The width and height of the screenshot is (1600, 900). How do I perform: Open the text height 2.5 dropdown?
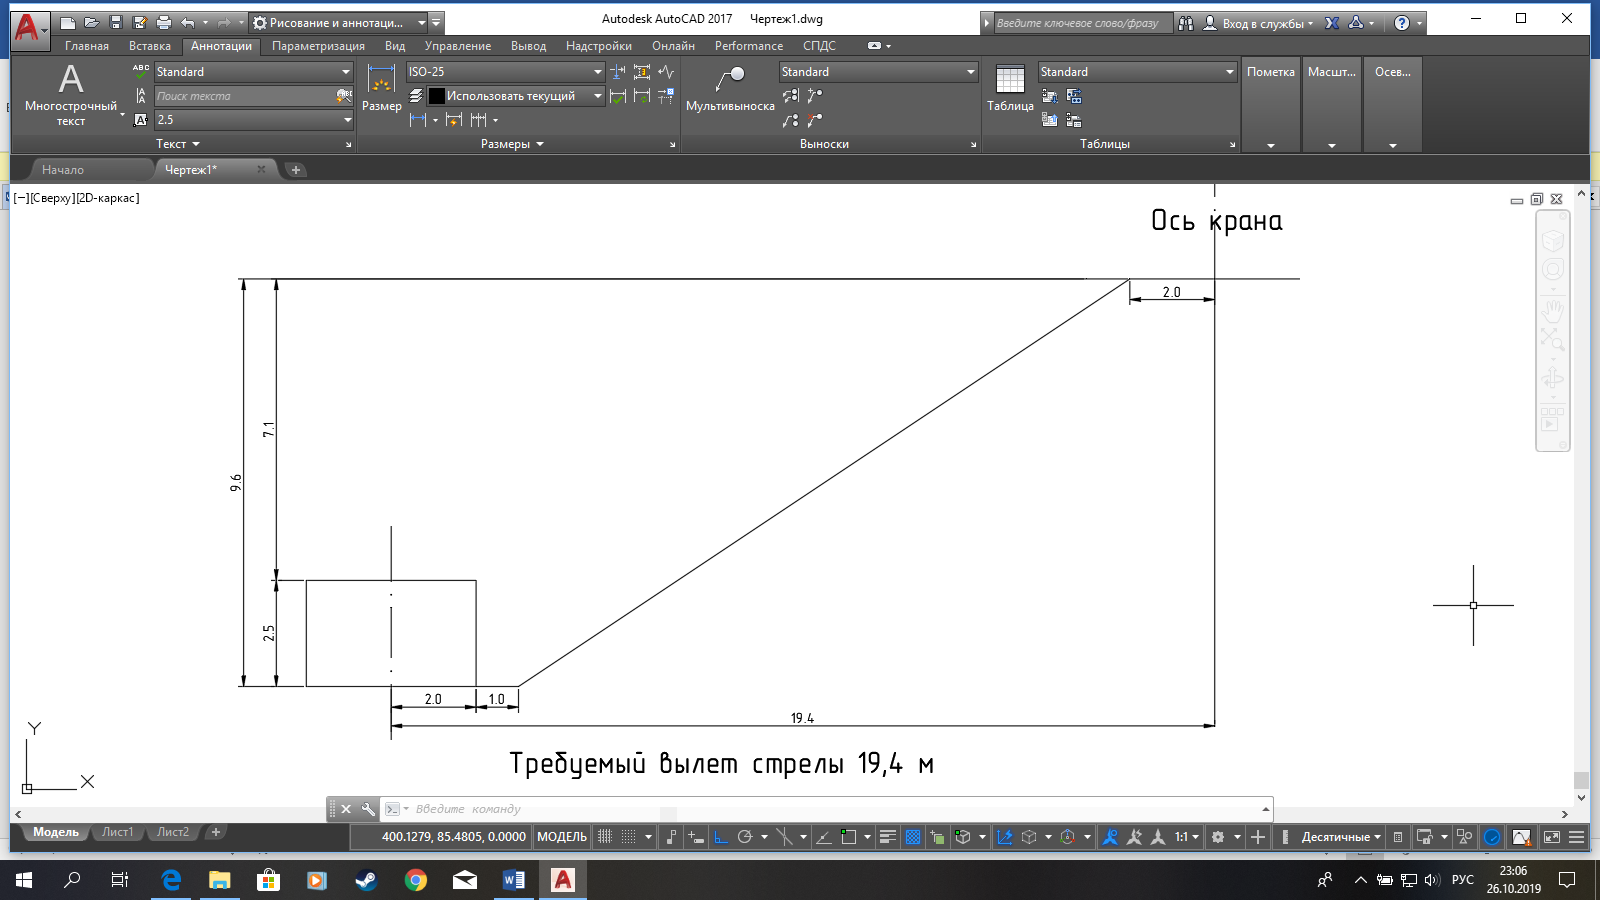coord(347,120)
